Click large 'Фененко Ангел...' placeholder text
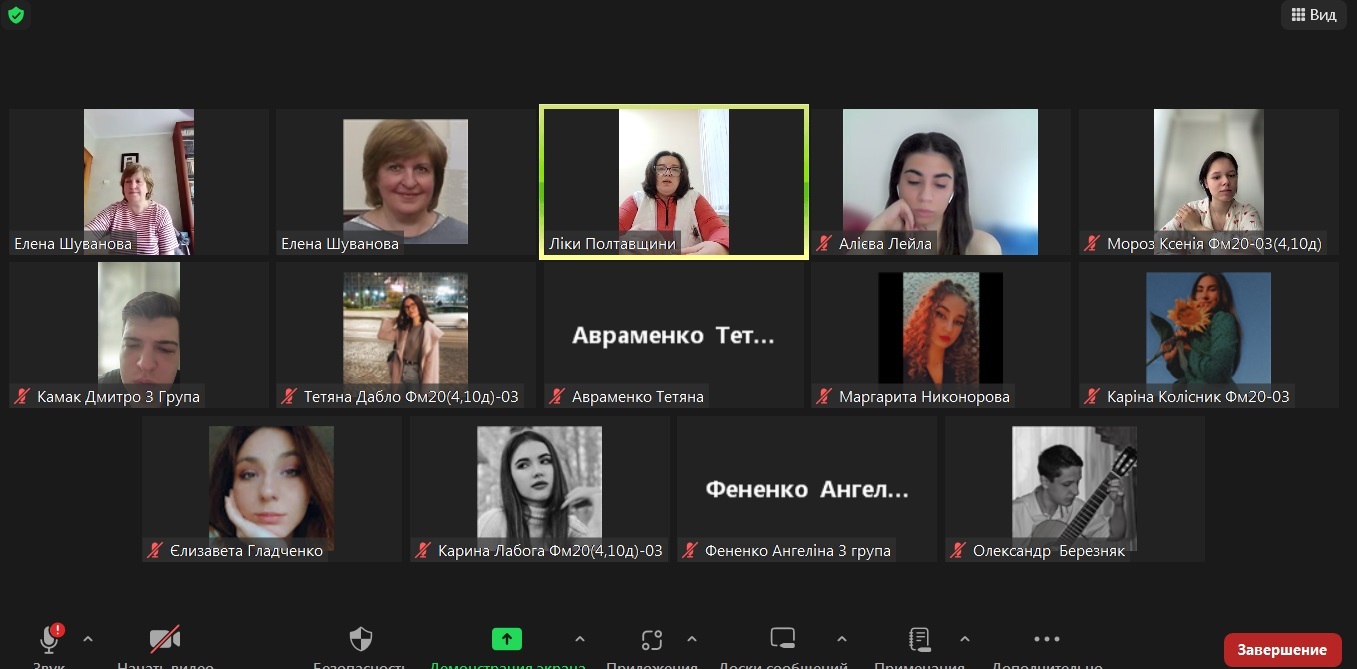The image size is (1357, 669). click(x=807, y=490)
